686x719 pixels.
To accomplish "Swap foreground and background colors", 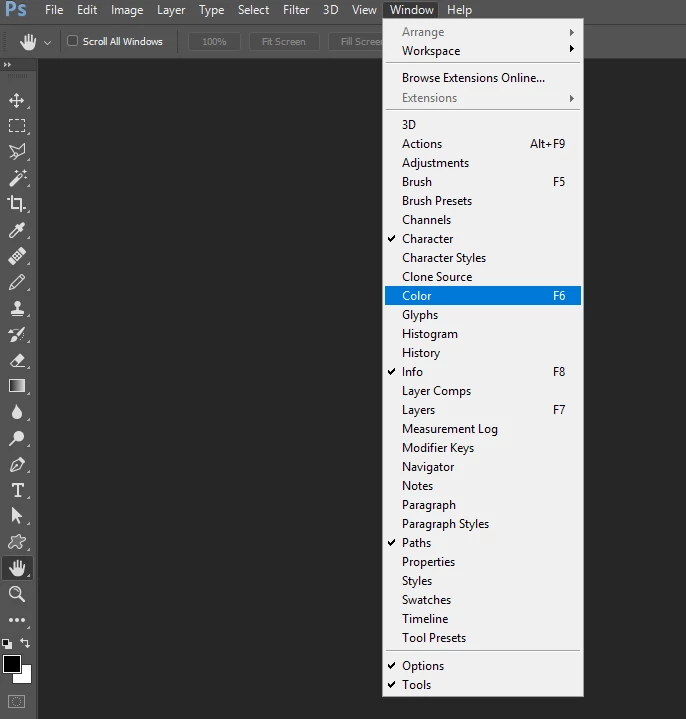I will (25, 643).
